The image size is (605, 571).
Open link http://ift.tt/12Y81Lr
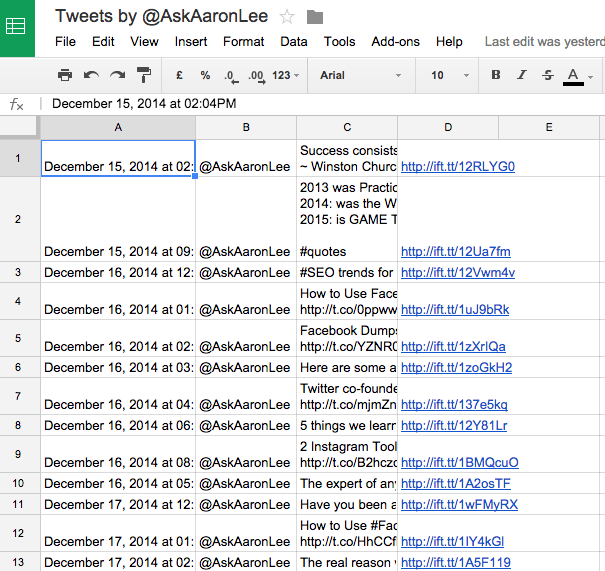tap(454, 425)
